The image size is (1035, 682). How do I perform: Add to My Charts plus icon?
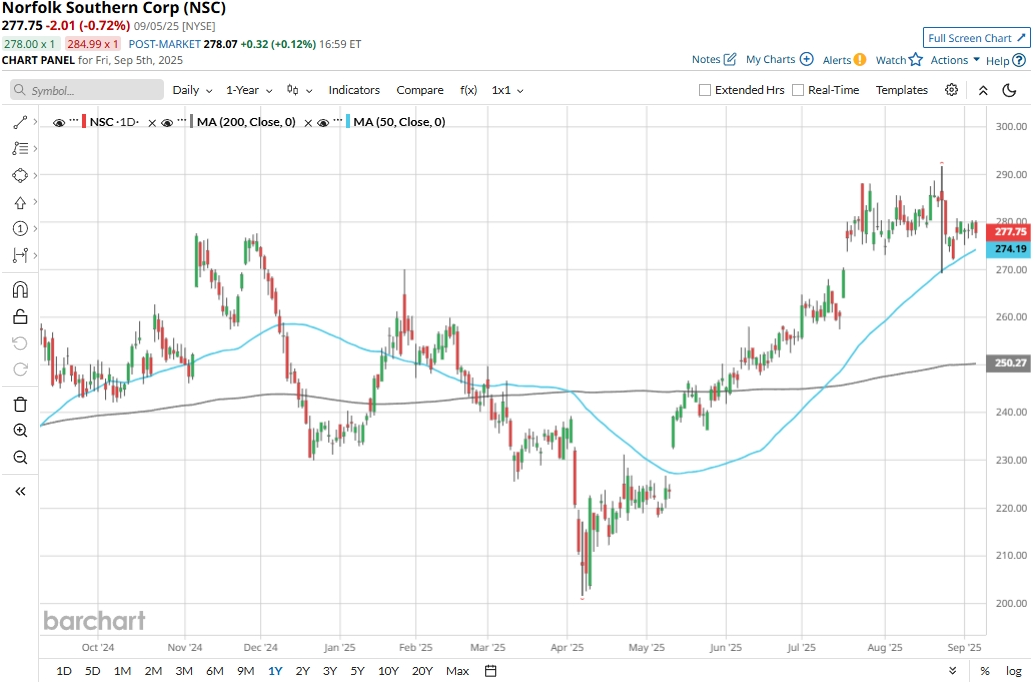click(x=807, y=59)
